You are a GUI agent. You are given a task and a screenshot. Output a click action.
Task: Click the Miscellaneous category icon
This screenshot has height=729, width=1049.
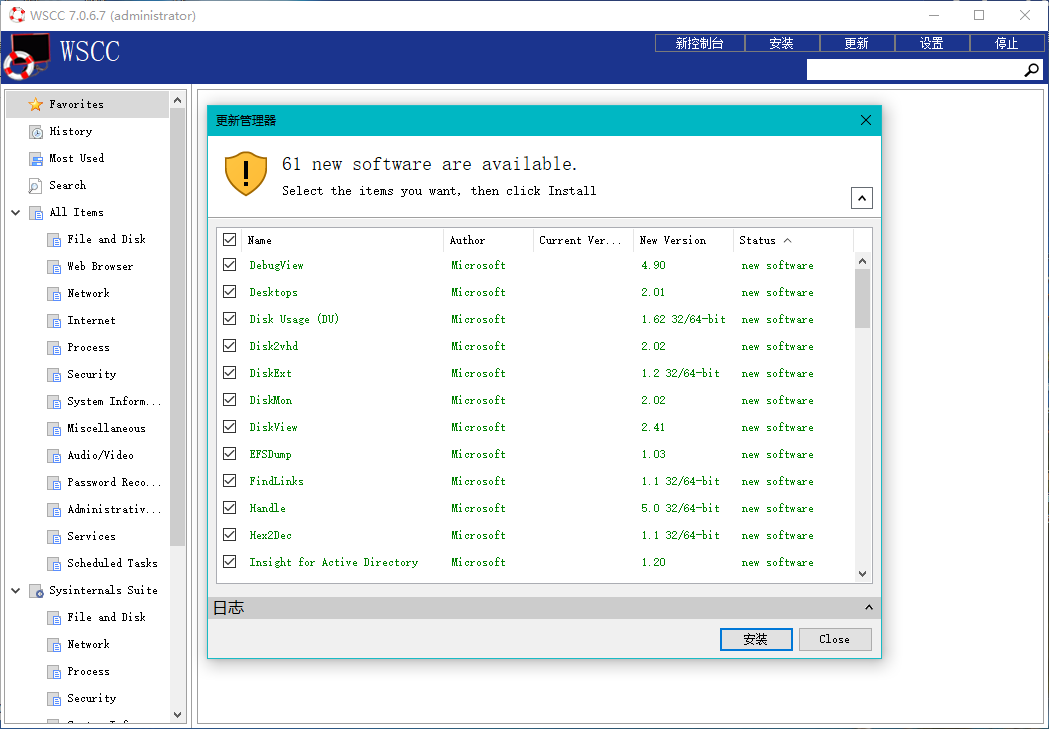pos(54,429)
